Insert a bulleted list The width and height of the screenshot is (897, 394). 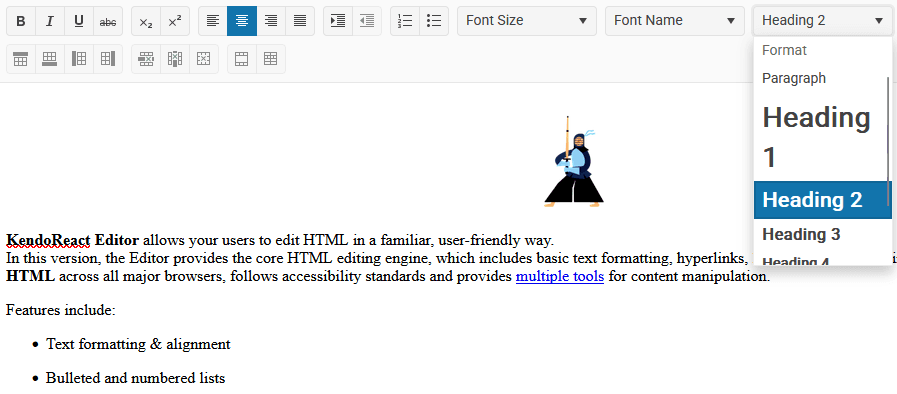tap(434, 21)
